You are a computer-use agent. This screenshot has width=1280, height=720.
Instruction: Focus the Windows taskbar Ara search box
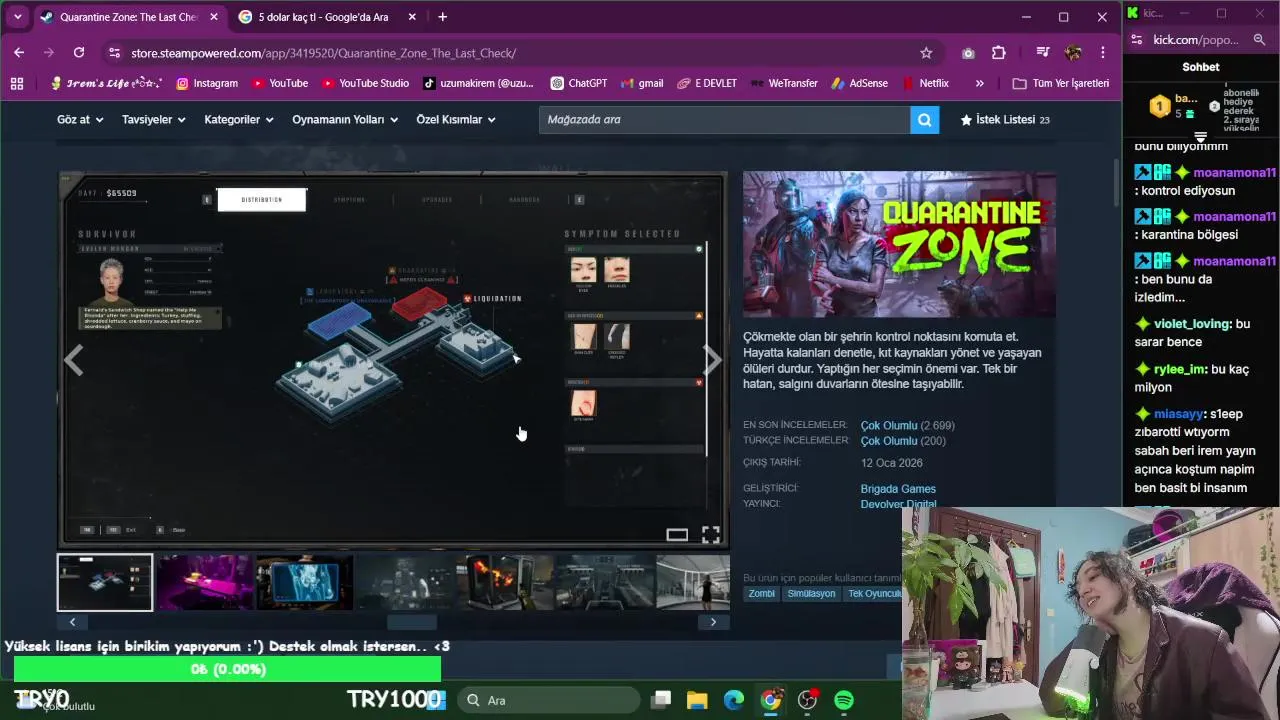click(548, 700)
